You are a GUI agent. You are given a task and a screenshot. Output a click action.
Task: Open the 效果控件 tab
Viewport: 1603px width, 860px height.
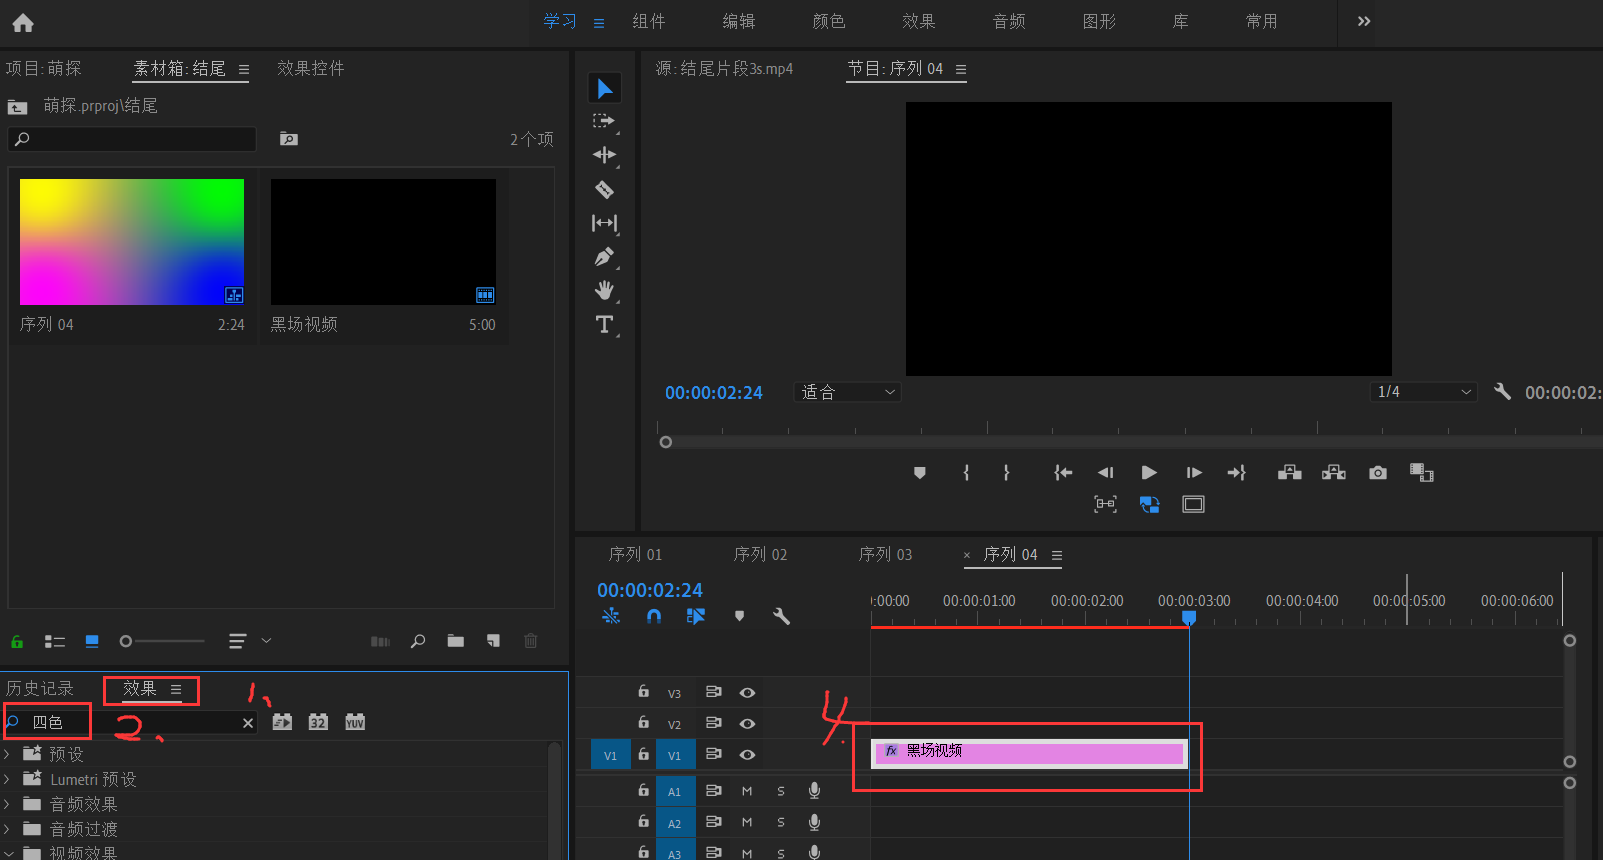tap(311, 68)
